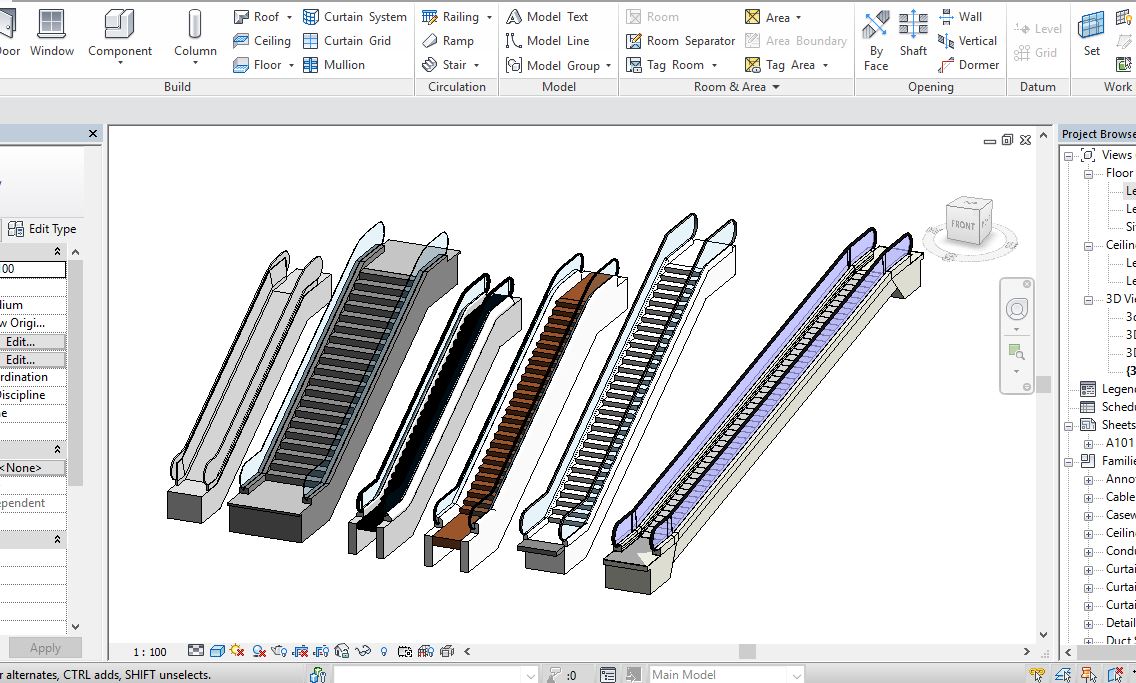This screenshot has height=683, width=1136.
Task: Select the Shaft opening tool
Action: [912, 38]
